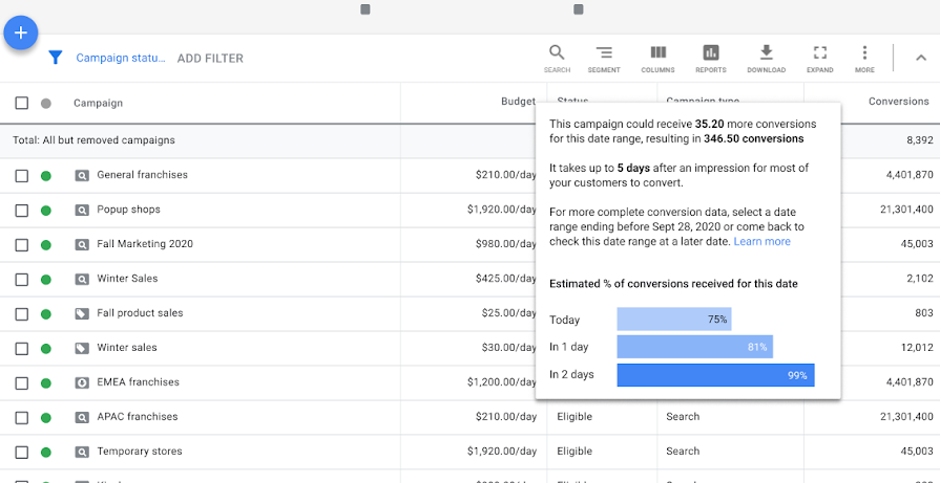The height and width of the screenshot is (483, 941).
Task: Click the 'In 2 days' 99% bar
Action: [715, 375]
